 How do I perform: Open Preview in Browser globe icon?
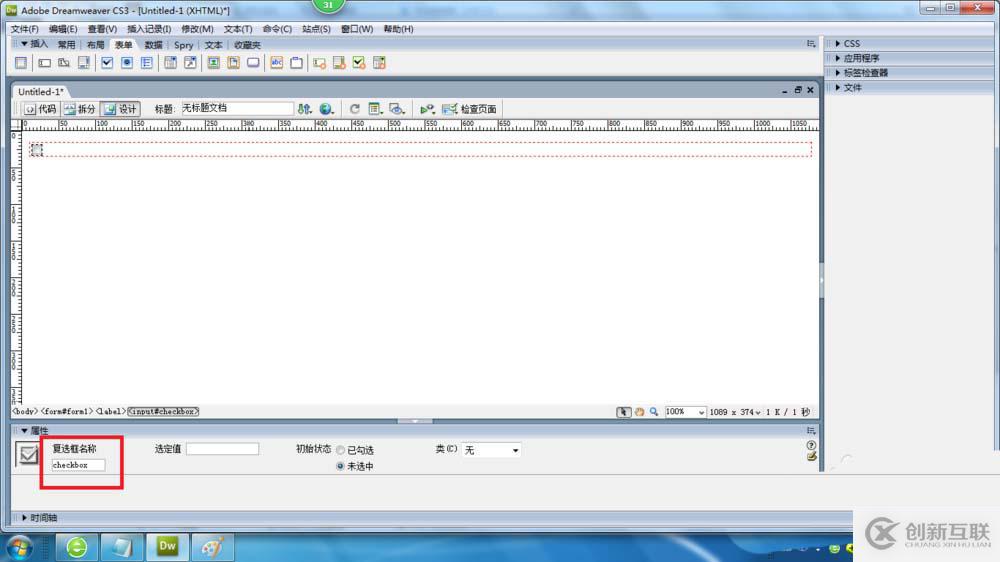click(x=327, y=109)
